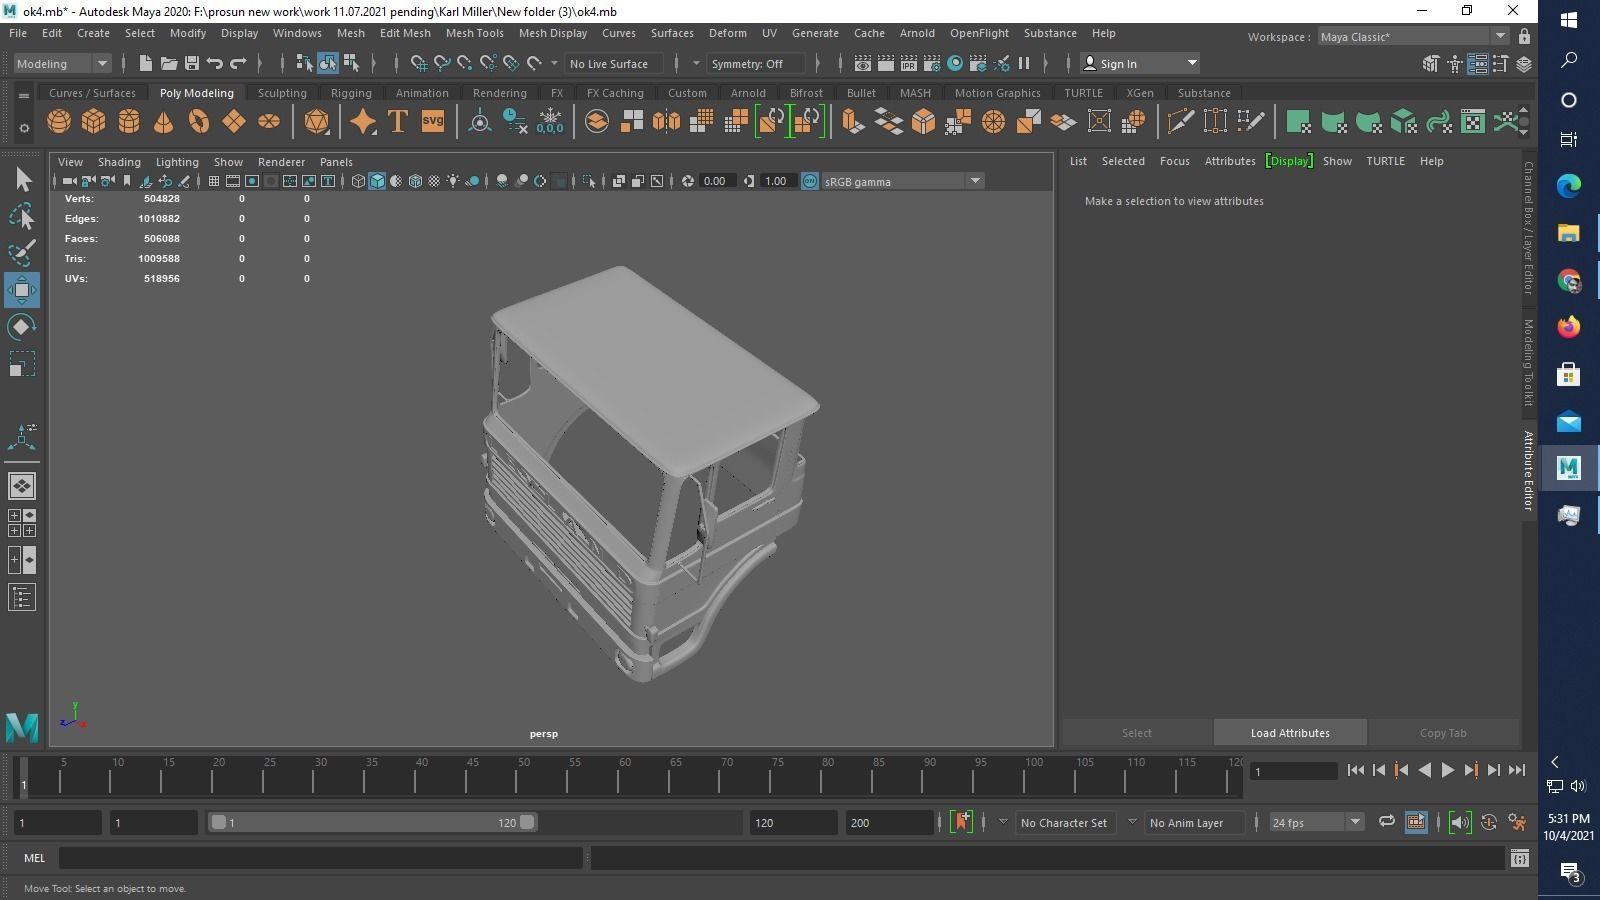Open the 24 fps frame rate dropdown

click(x=1316, y=822)
